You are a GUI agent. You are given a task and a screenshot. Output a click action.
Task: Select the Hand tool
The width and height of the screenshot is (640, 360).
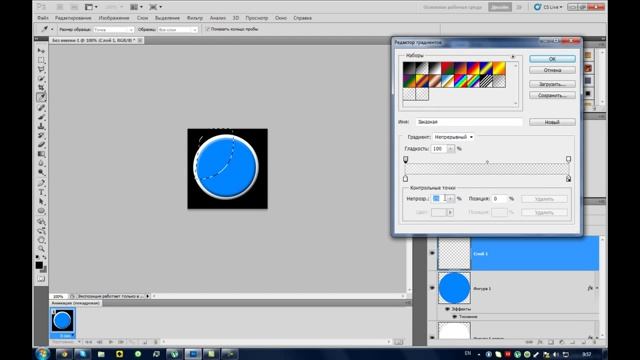[41, 240]
